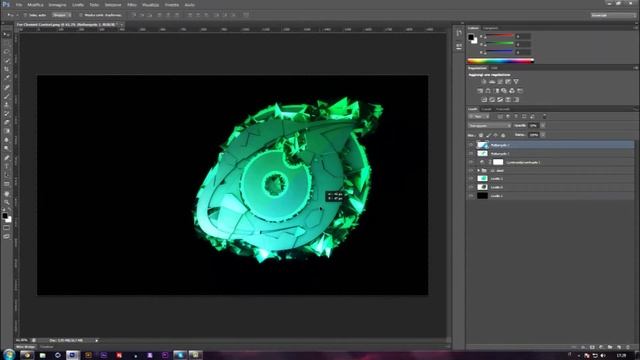Open the status bar info arrow menu

[97, 340]
